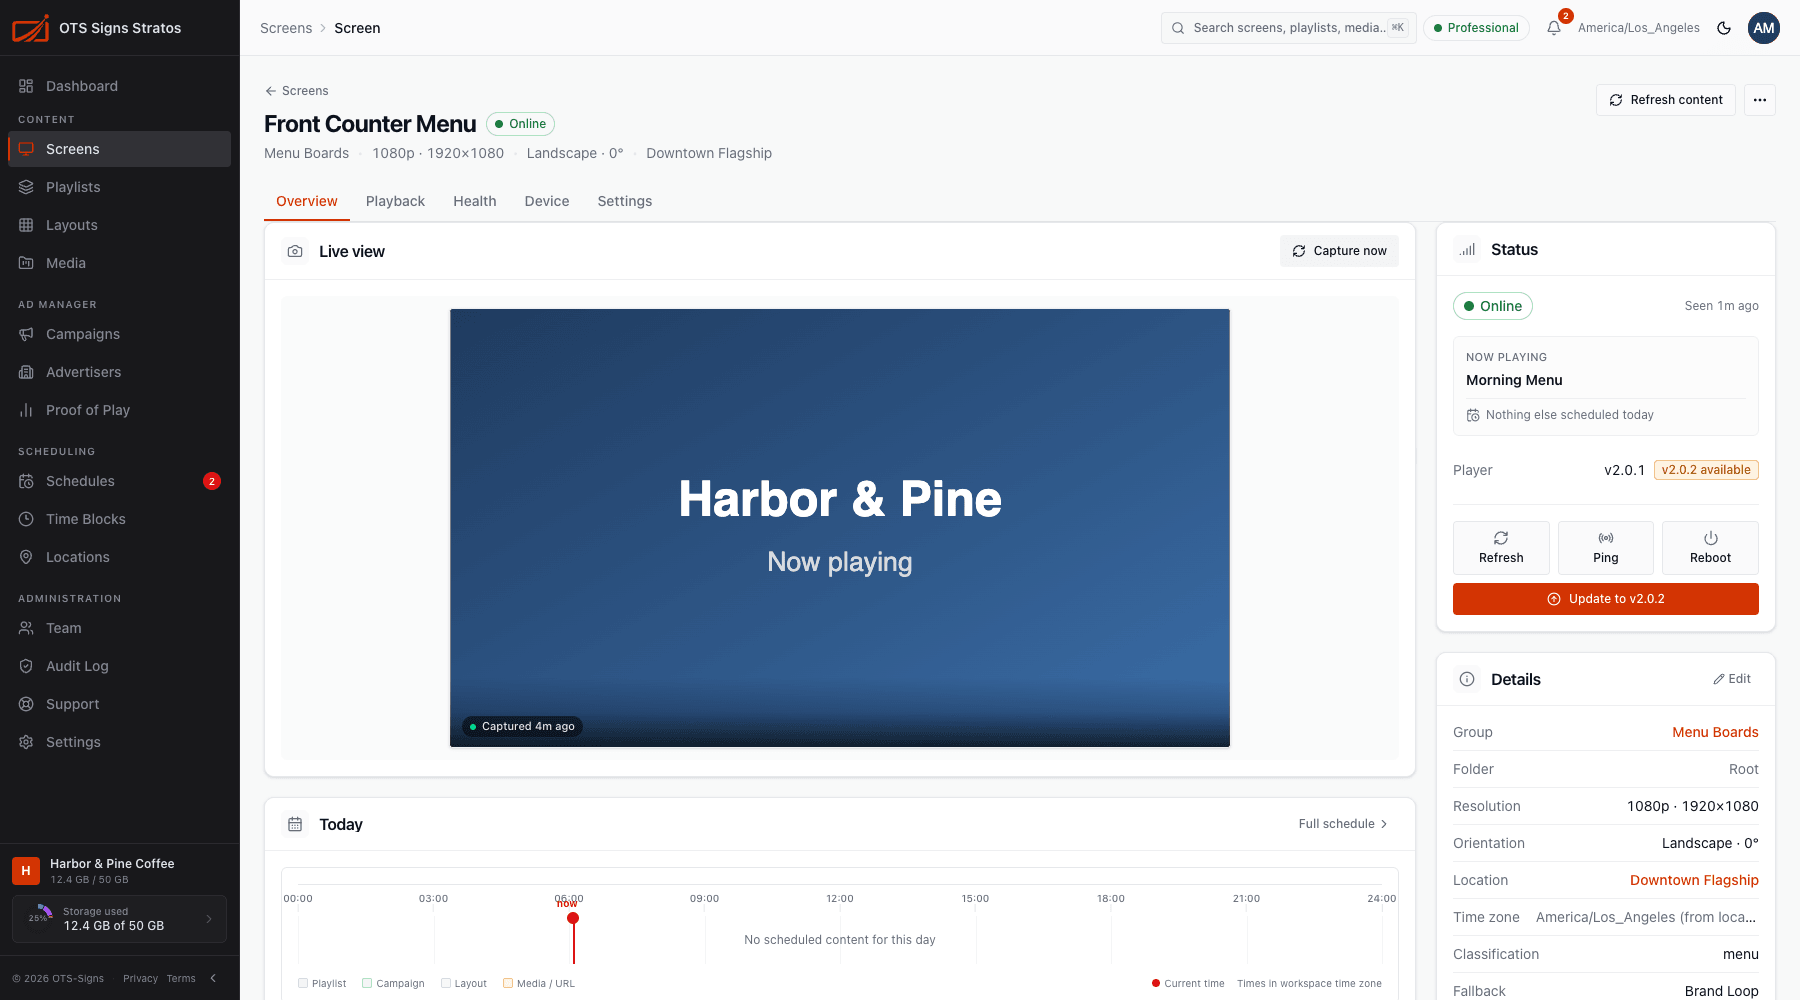The image size is (1800, 1000).
Task: Open the America/Los_Angeles time zone selector
Action: click(x=1638, y=28)
